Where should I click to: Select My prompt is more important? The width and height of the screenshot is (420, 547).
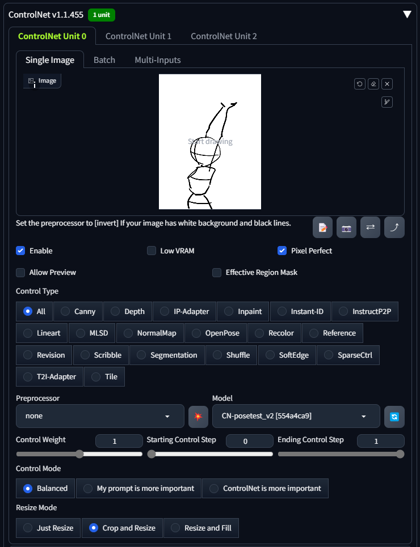[138, 488]
